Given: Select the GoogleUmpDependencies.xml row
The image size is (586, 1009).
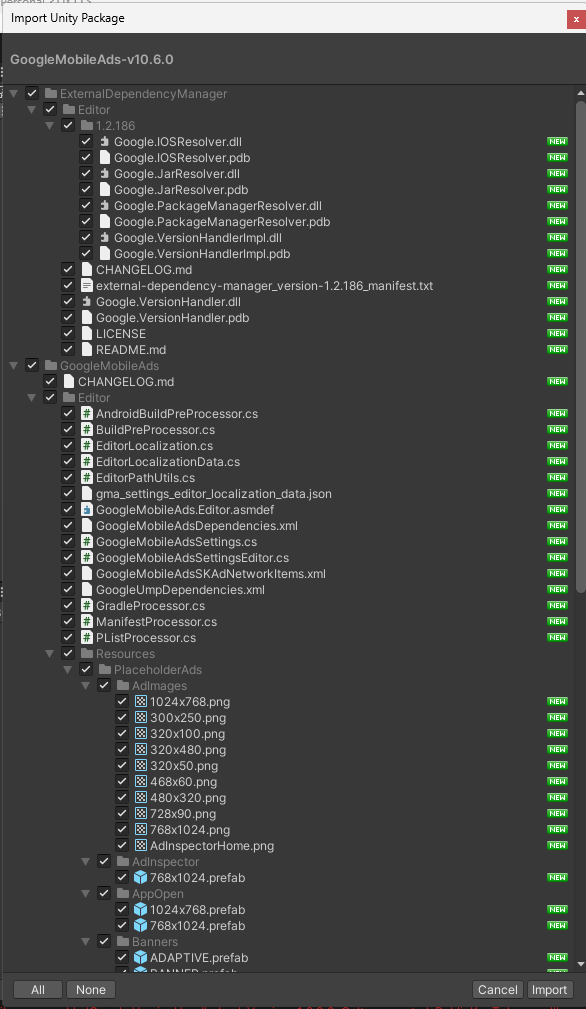Looking at the screenshot, I should pos(289,590).
